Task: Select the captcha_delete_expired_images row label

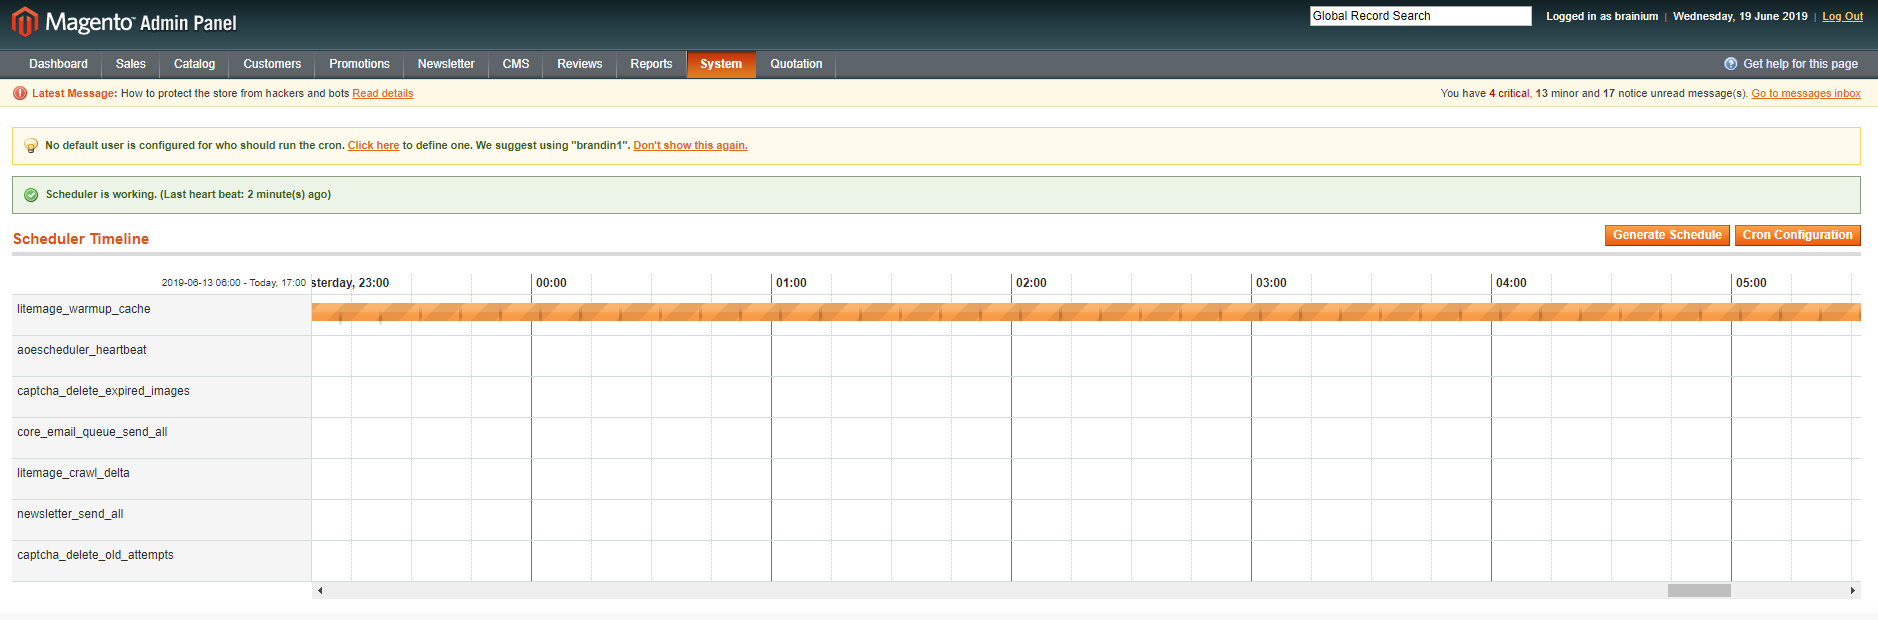Action: pyautogui.click(x=103, y=391)
